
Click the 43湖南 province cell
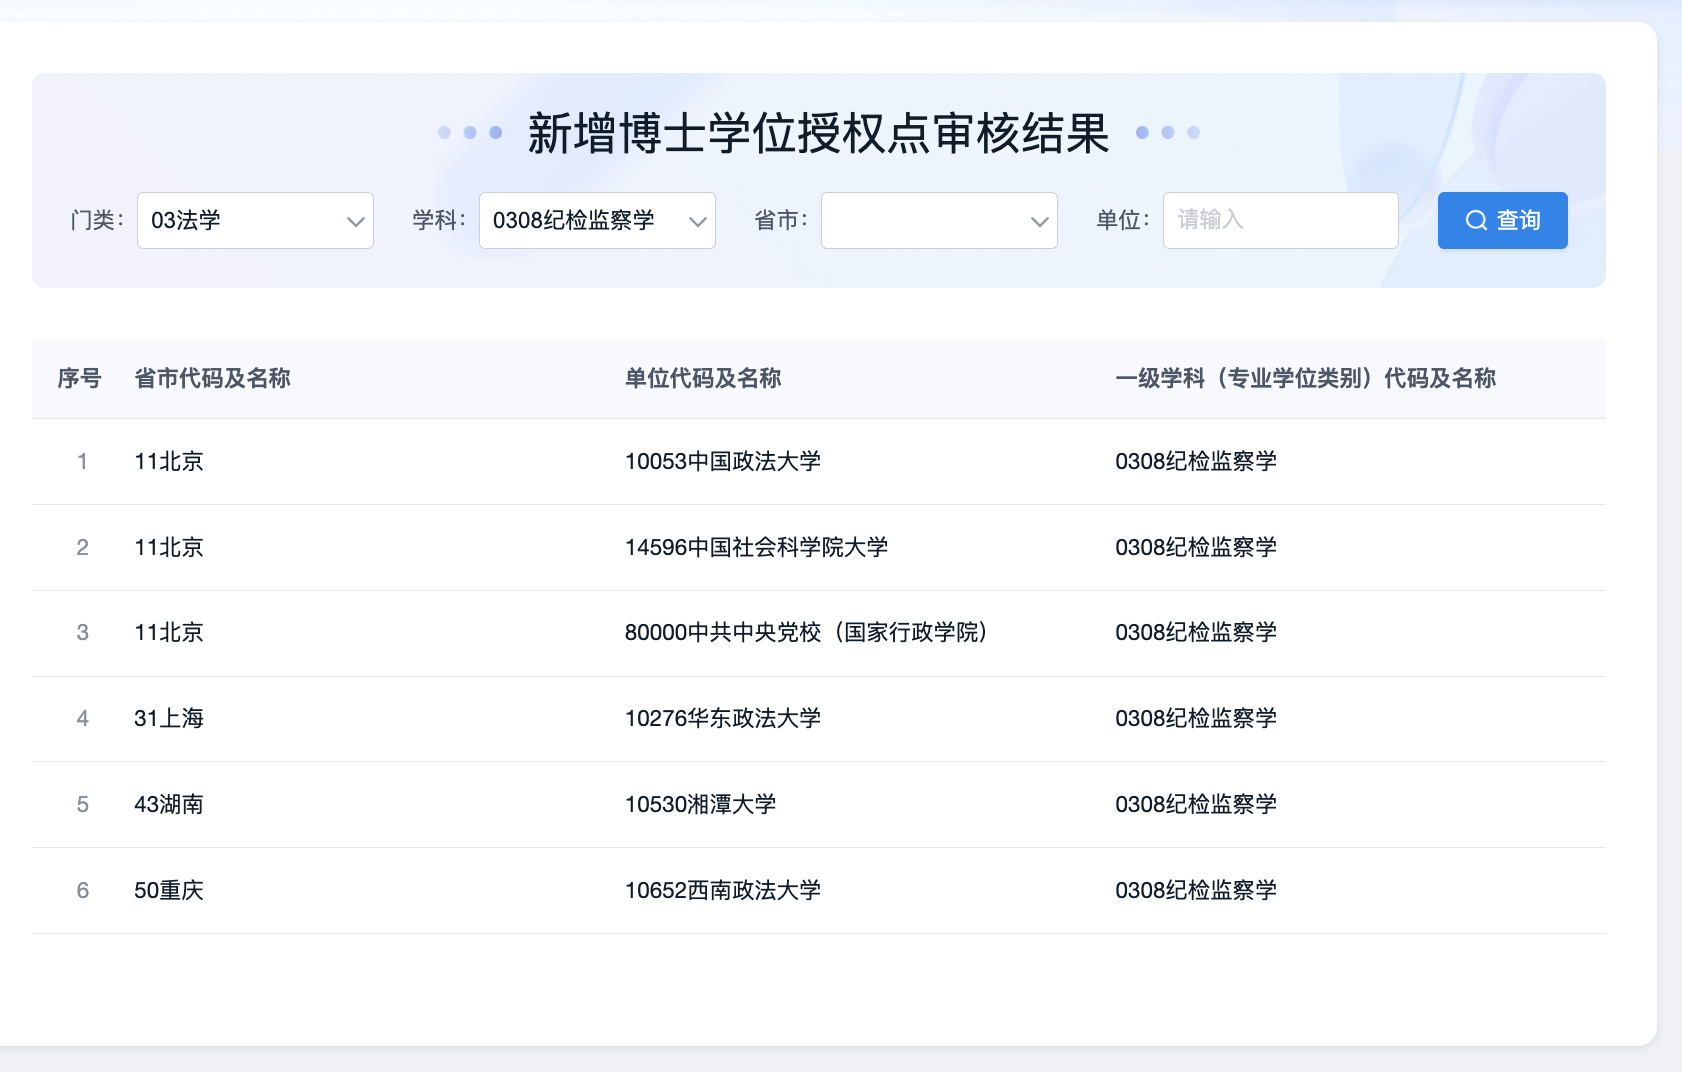tap(169, 804)
